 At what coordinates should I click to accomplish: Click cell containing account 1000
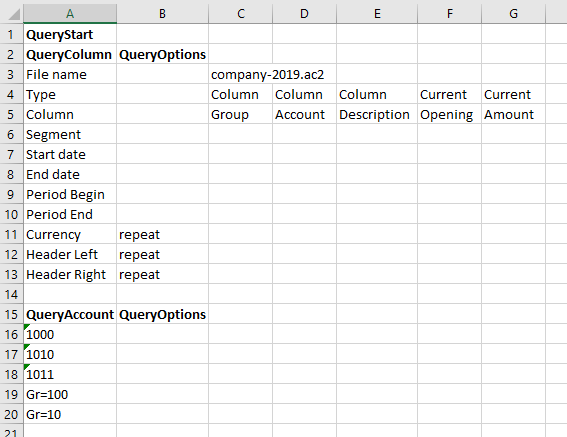(x=70, y=335)
